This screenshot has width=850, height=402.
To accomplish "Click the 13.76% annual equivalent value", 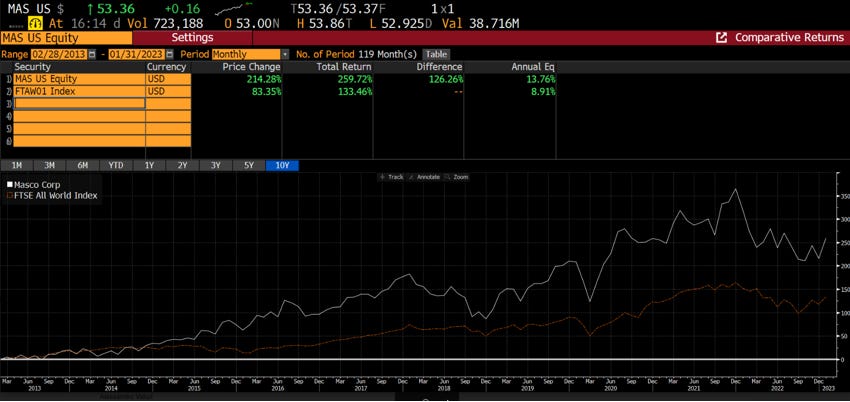I will point(540,79).
